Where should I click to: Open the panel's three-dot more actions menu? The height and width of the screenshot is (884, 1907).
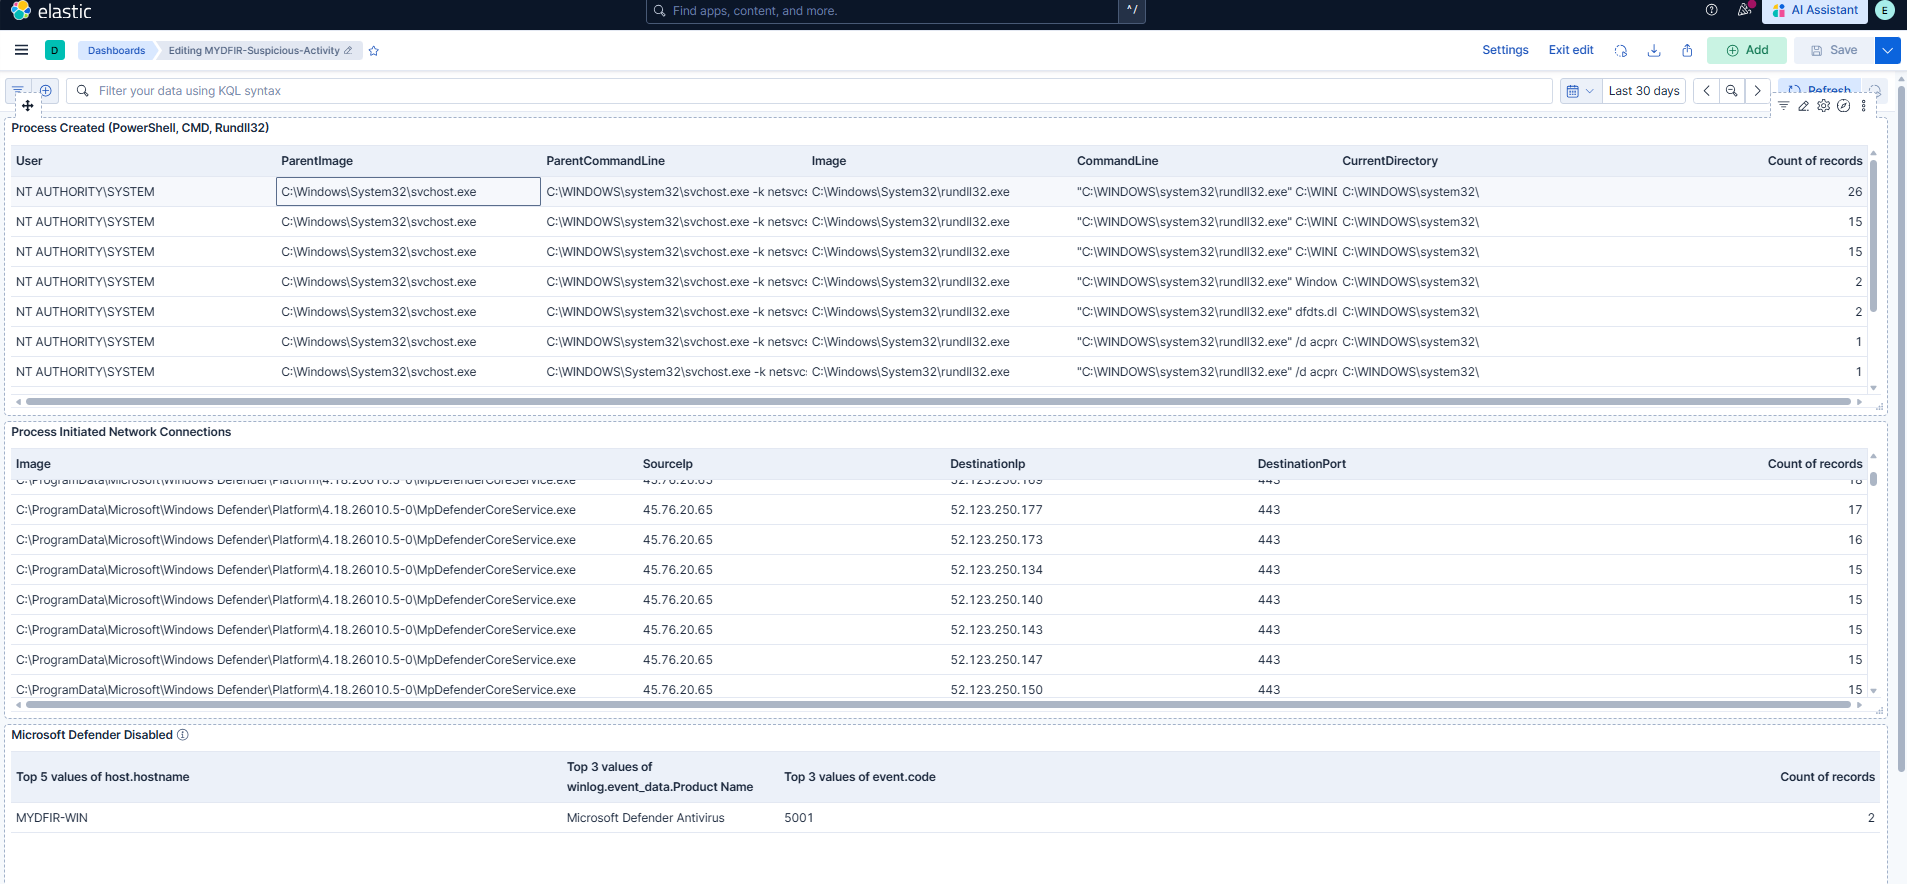click(1863, 106)
